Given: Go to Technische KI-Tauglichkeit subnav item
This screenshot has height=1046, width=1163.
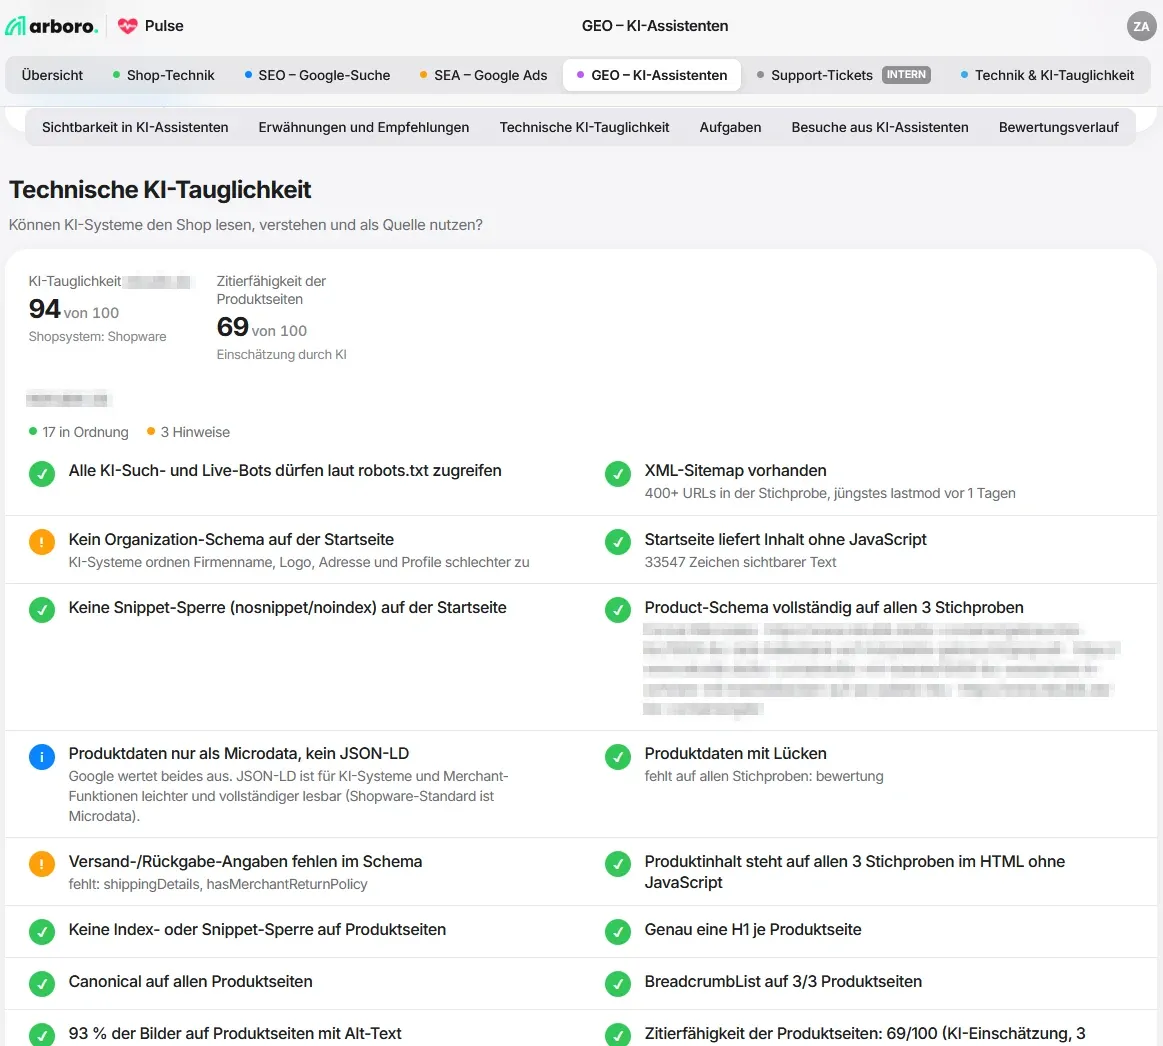Looking at the screenshot, I should [584, 127].
